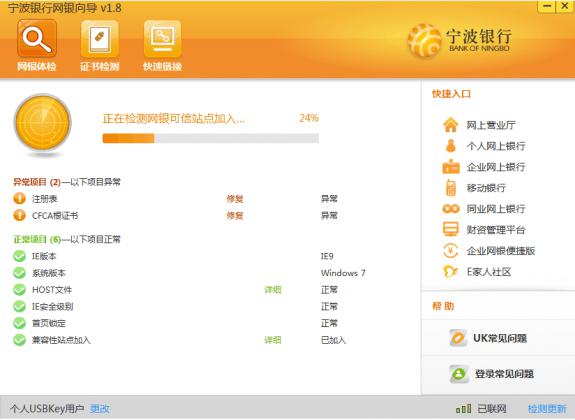575x420 pixels.
Task: Click the 已加入 status value
Action: [333, 340]
